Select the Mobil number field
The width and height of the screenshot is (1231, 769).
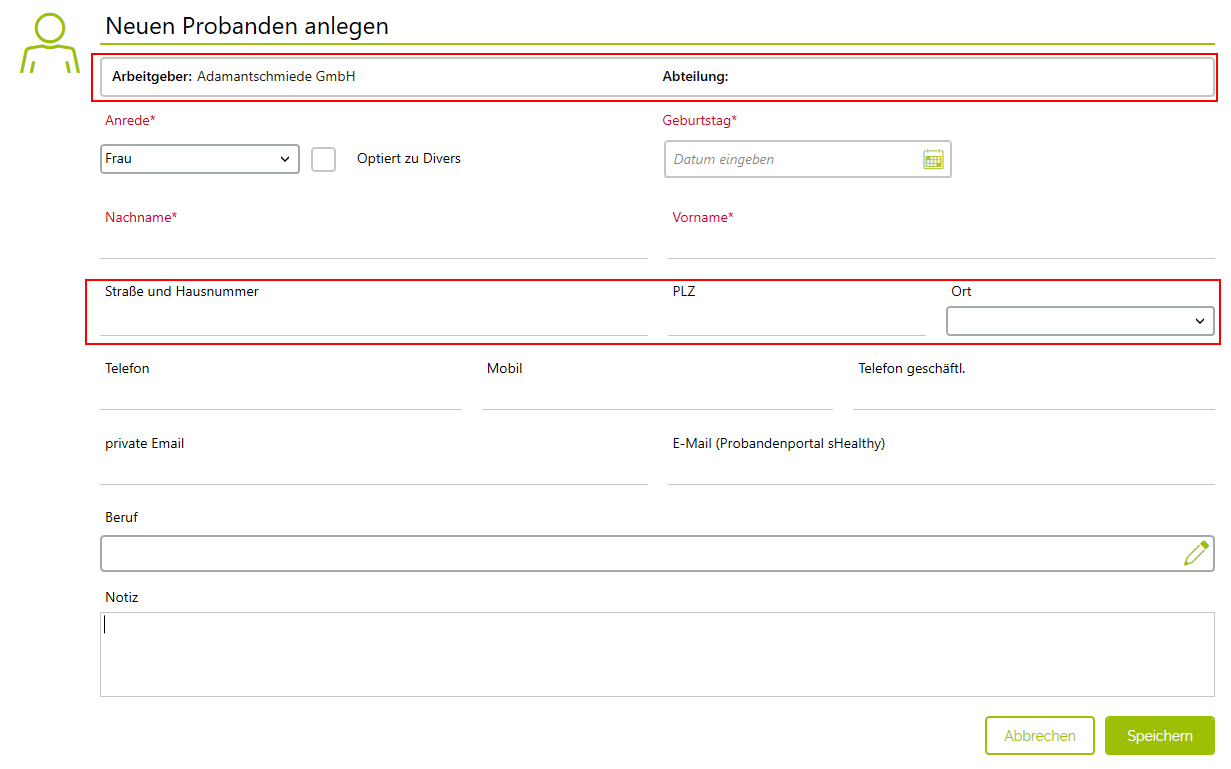657,396
